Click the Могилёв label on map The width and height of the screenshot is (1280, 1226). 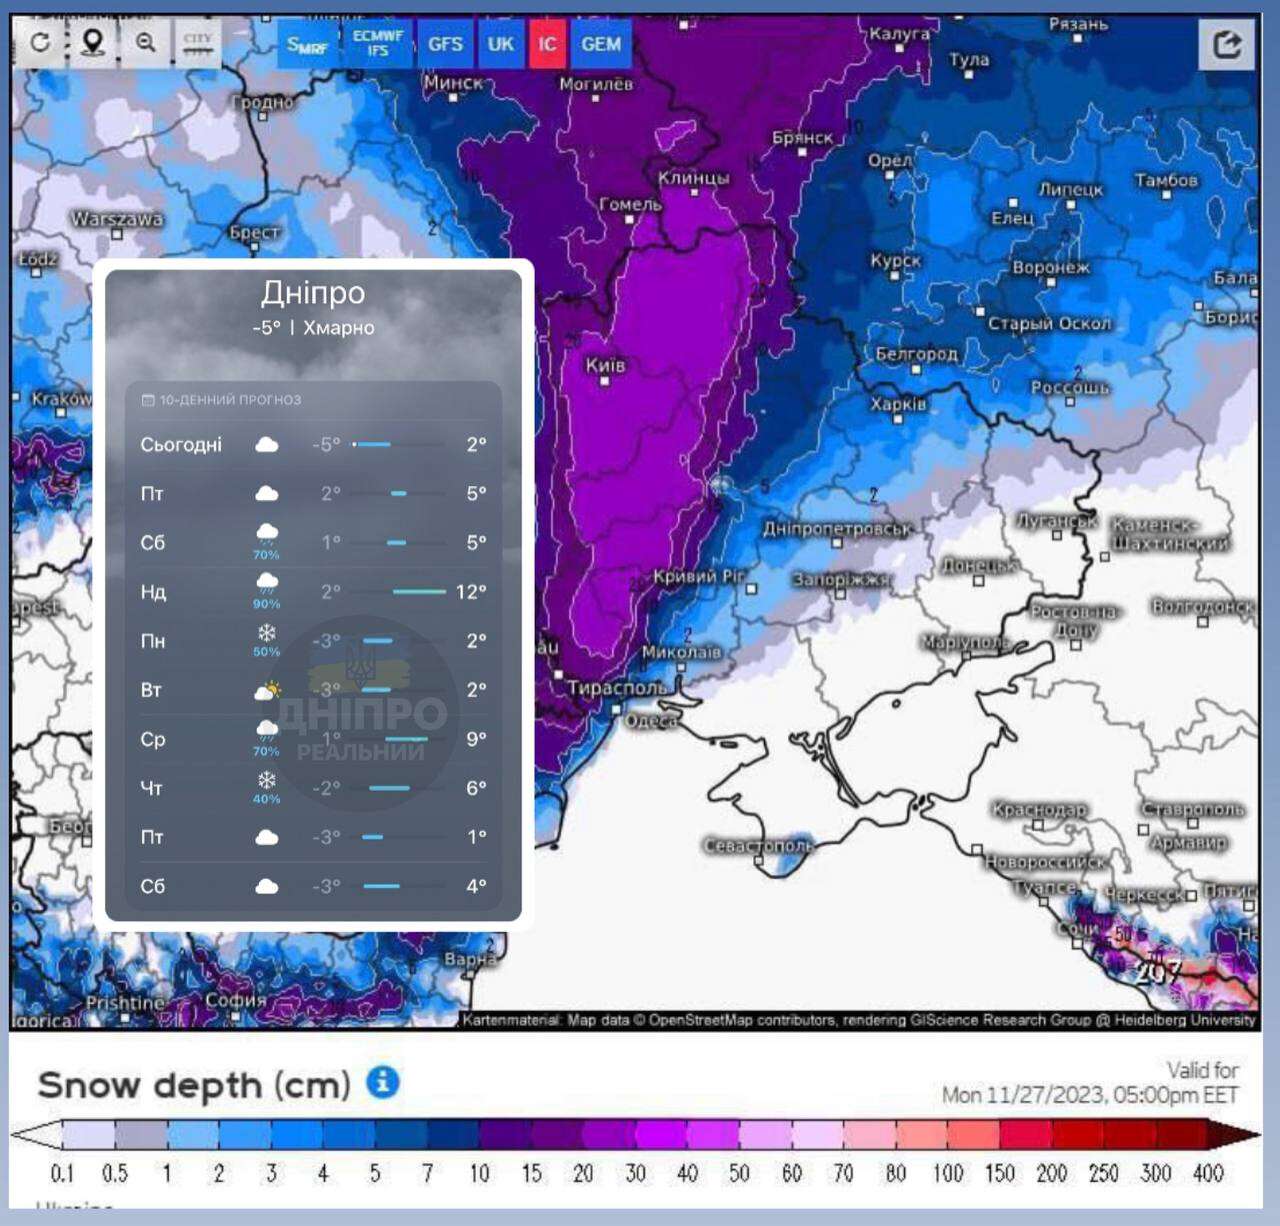click(x=596, y=84)
